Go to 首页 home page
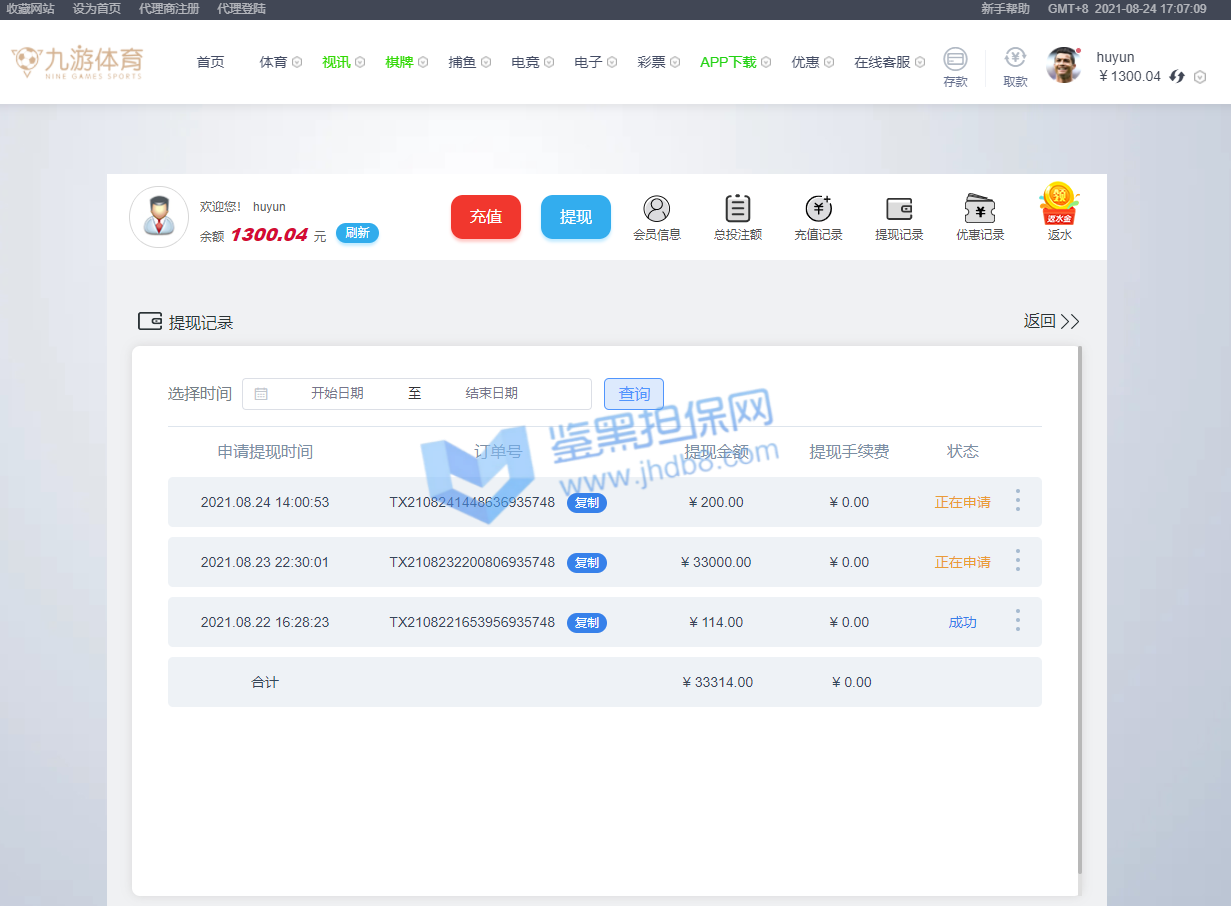 pyautogui.click(x=210, y=62)
